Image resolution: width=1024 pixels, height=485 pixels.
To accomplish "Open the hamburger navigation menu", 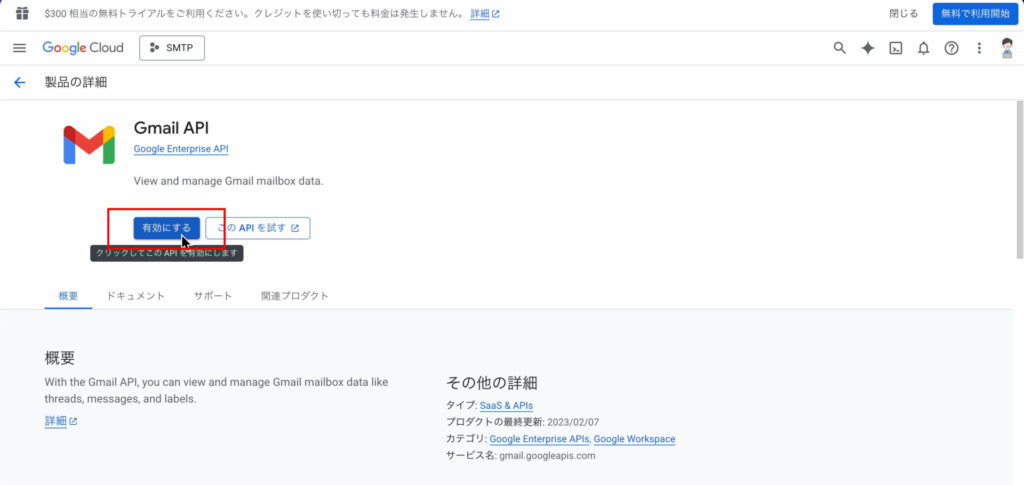I will click(x=20, y=48).
